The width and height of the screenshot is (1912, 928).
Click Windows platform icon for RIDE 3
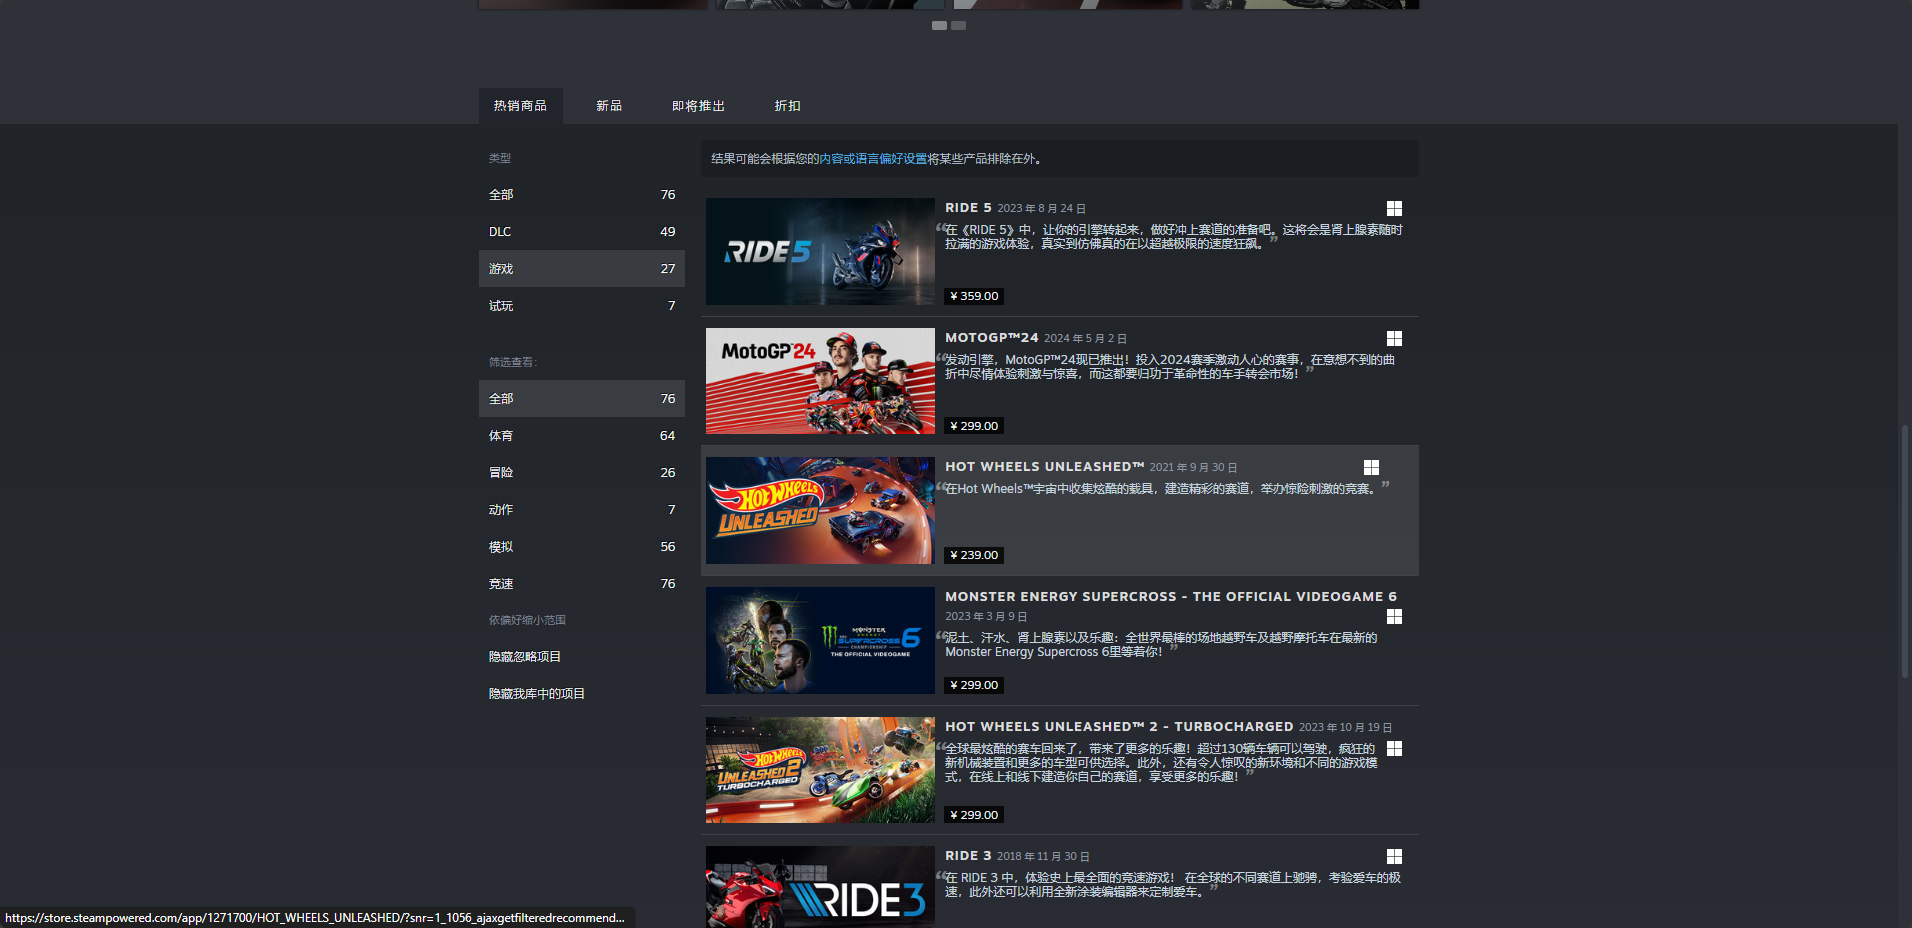click(x=1394, y=856)
